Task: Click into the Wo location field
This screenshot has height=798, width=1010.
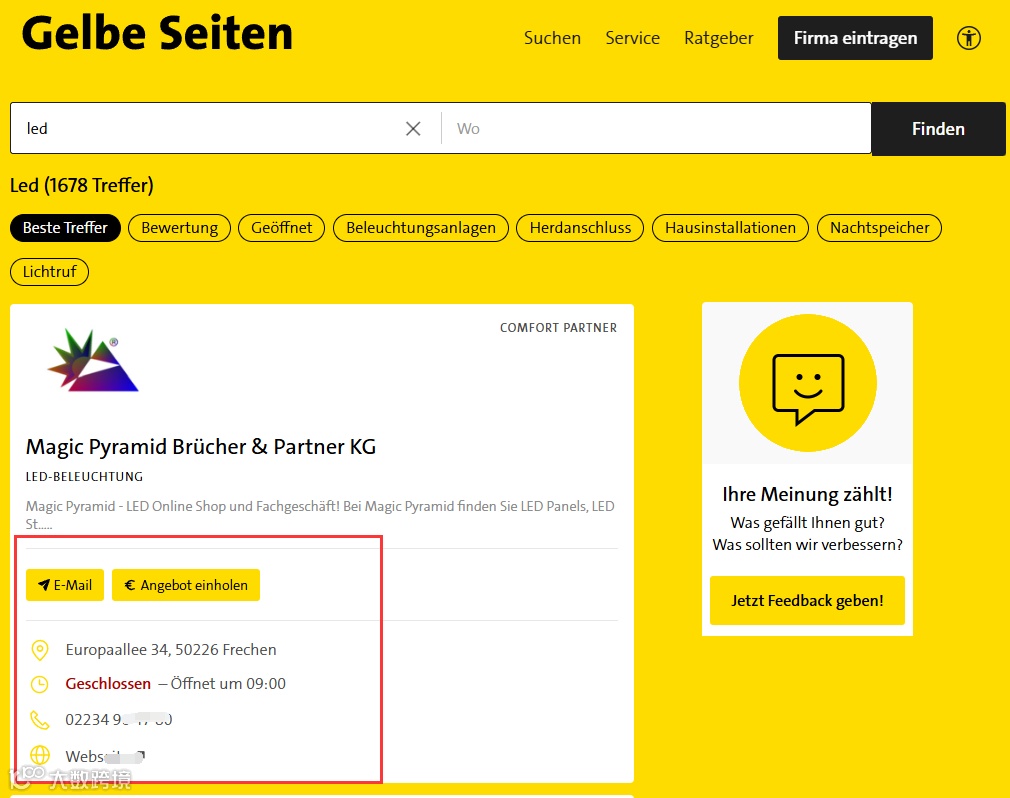Action: tap(657, 128)
